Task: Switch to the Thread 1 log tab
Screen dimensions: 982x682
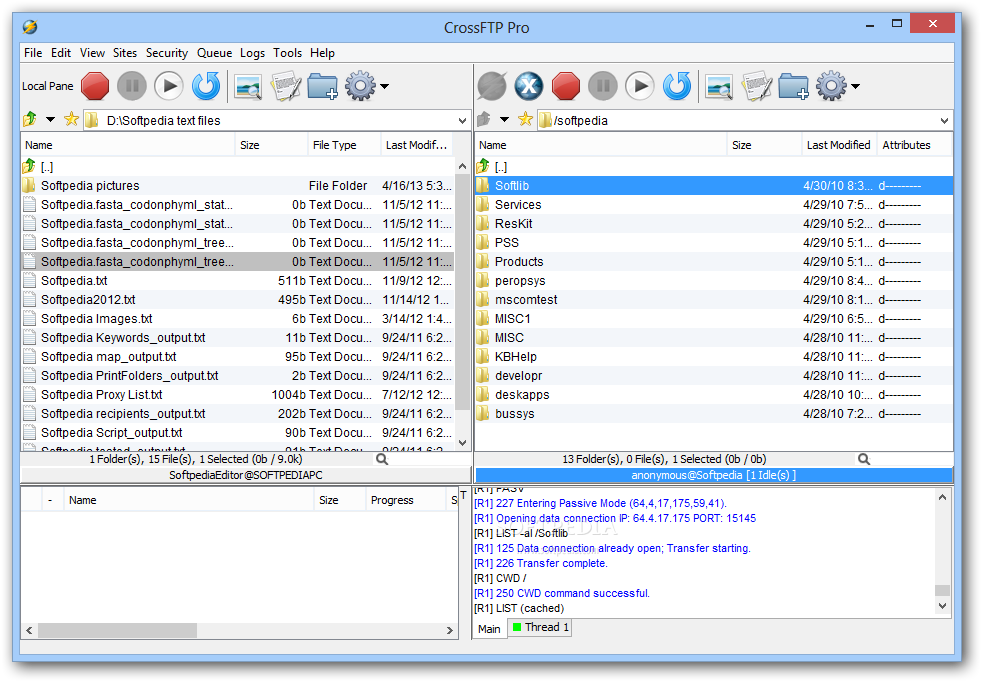Action: (540, 627)
